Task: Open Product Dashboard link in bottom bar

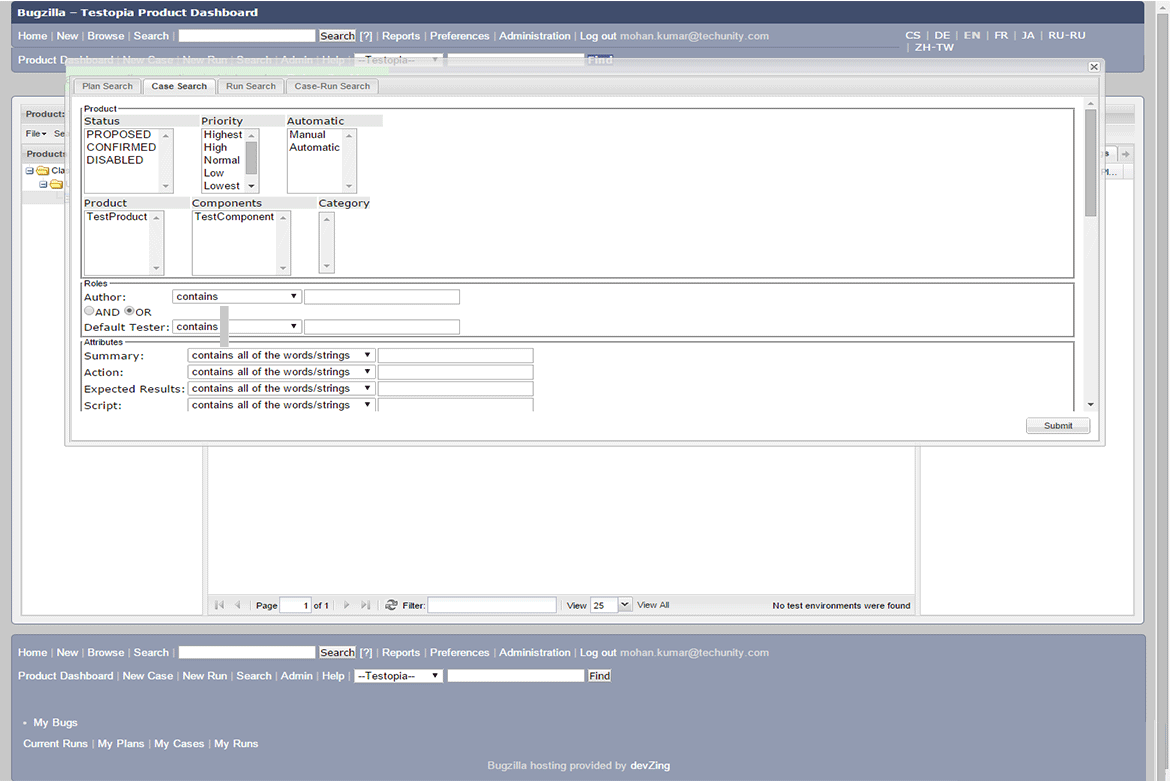Action: [66, 676]
